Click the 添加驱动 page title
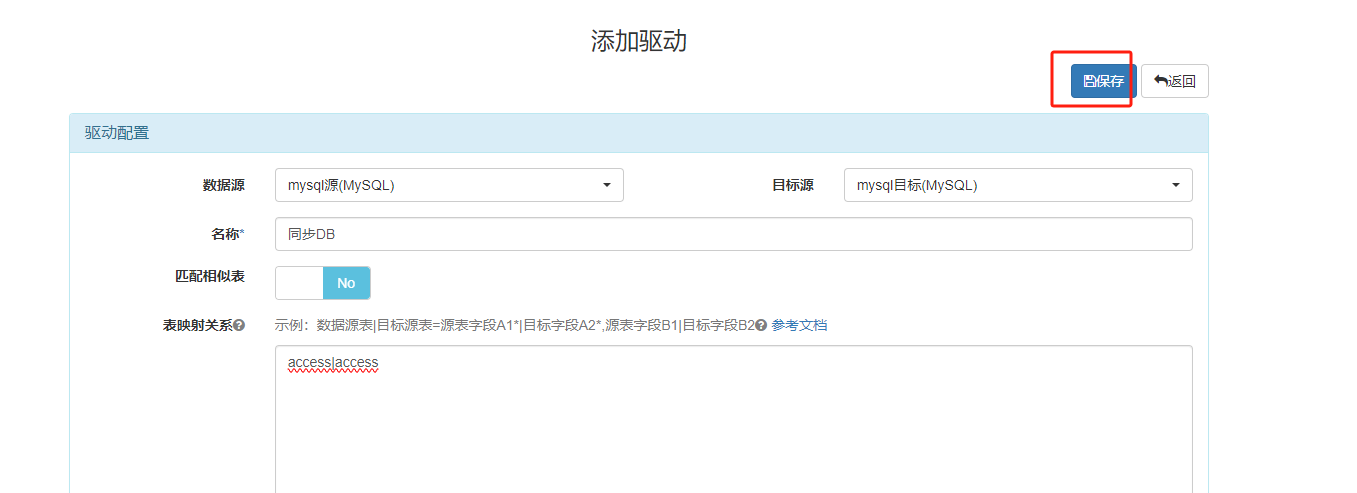Screen dimensions: 1357x493 point(639,41)
